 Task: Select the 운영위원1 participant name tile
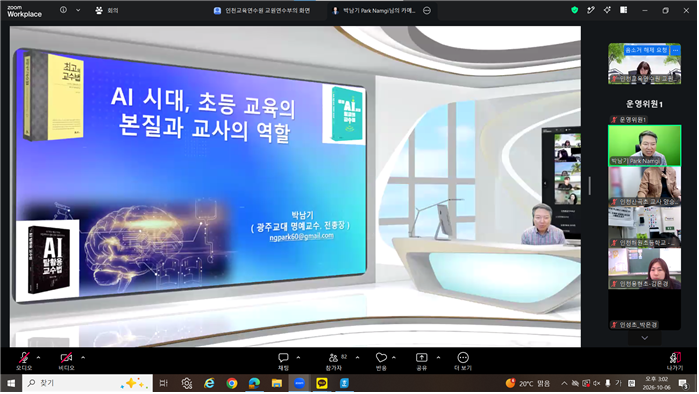644,104
